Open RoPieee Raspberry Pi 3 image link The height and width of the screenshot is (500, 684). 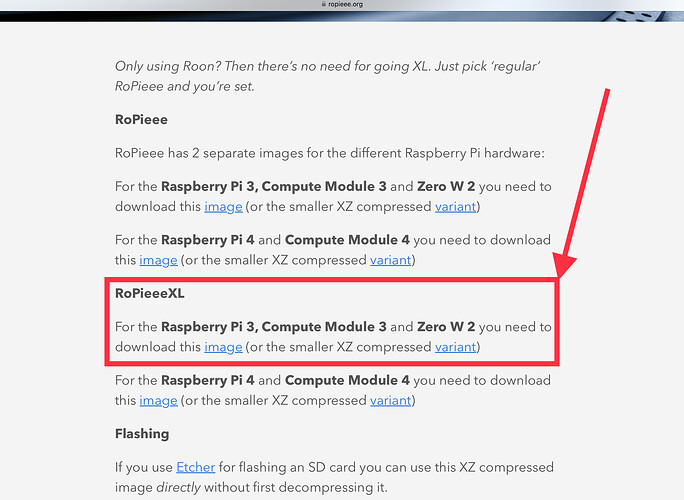point(223,206)
